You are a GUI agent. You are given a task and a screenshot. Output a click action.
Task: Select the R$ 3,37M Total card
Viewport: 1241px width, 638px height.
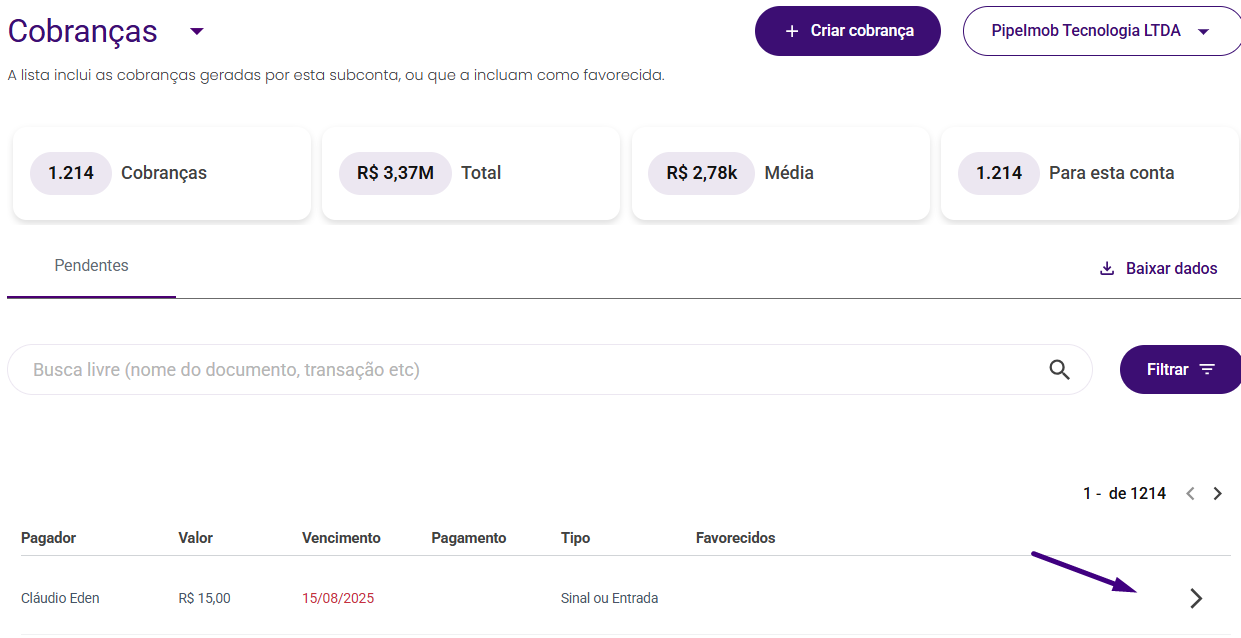point(471,173)
